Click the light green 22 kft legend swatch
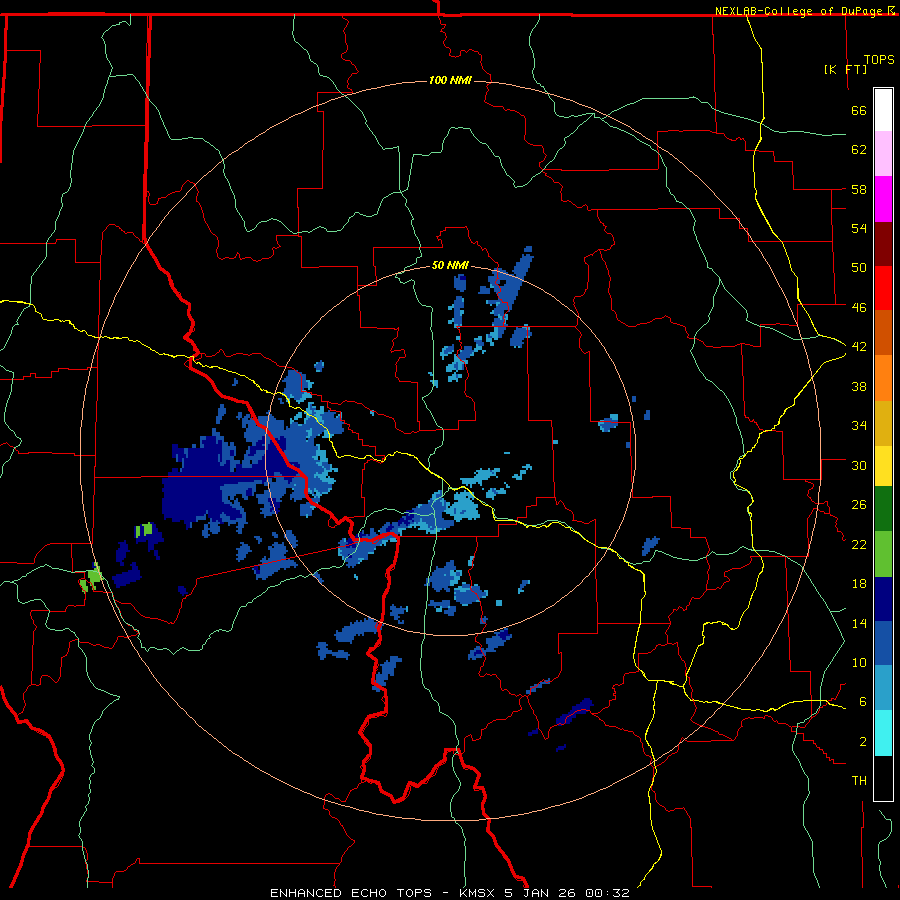 [x=883, y=554]
